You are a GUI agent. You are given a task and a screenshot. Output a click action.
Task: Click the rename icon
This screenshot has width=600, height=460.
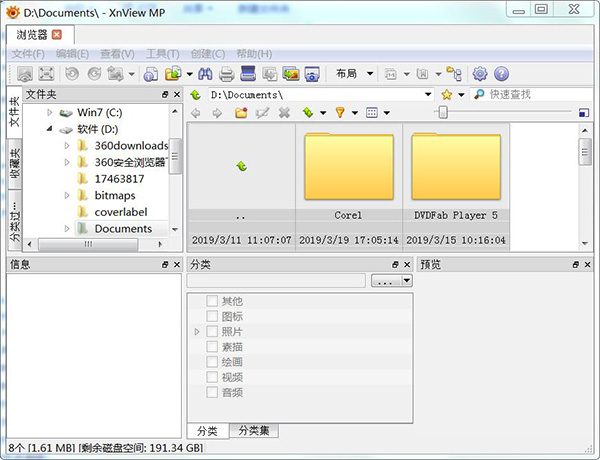(x=262, y=113)
